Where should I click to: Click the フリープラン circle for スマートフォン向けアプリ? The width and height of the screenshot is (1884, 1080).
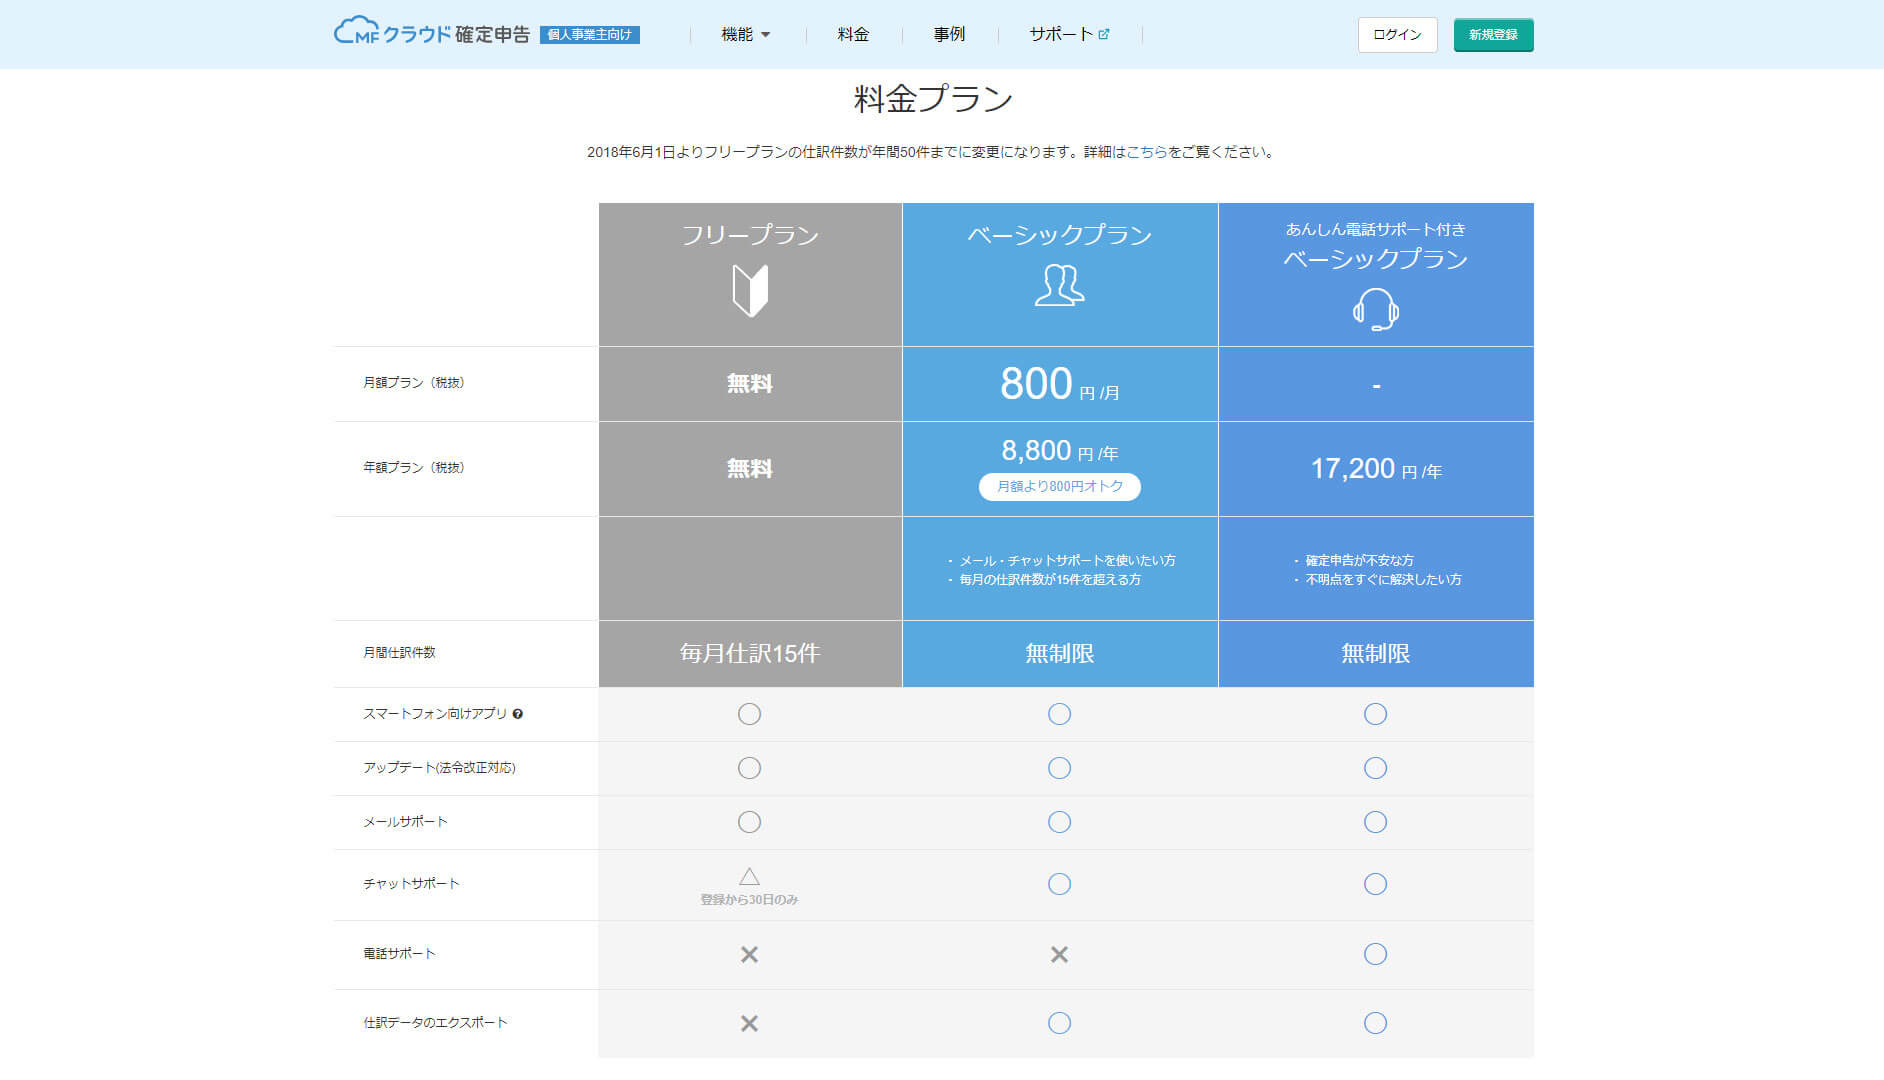click(749, 714)
